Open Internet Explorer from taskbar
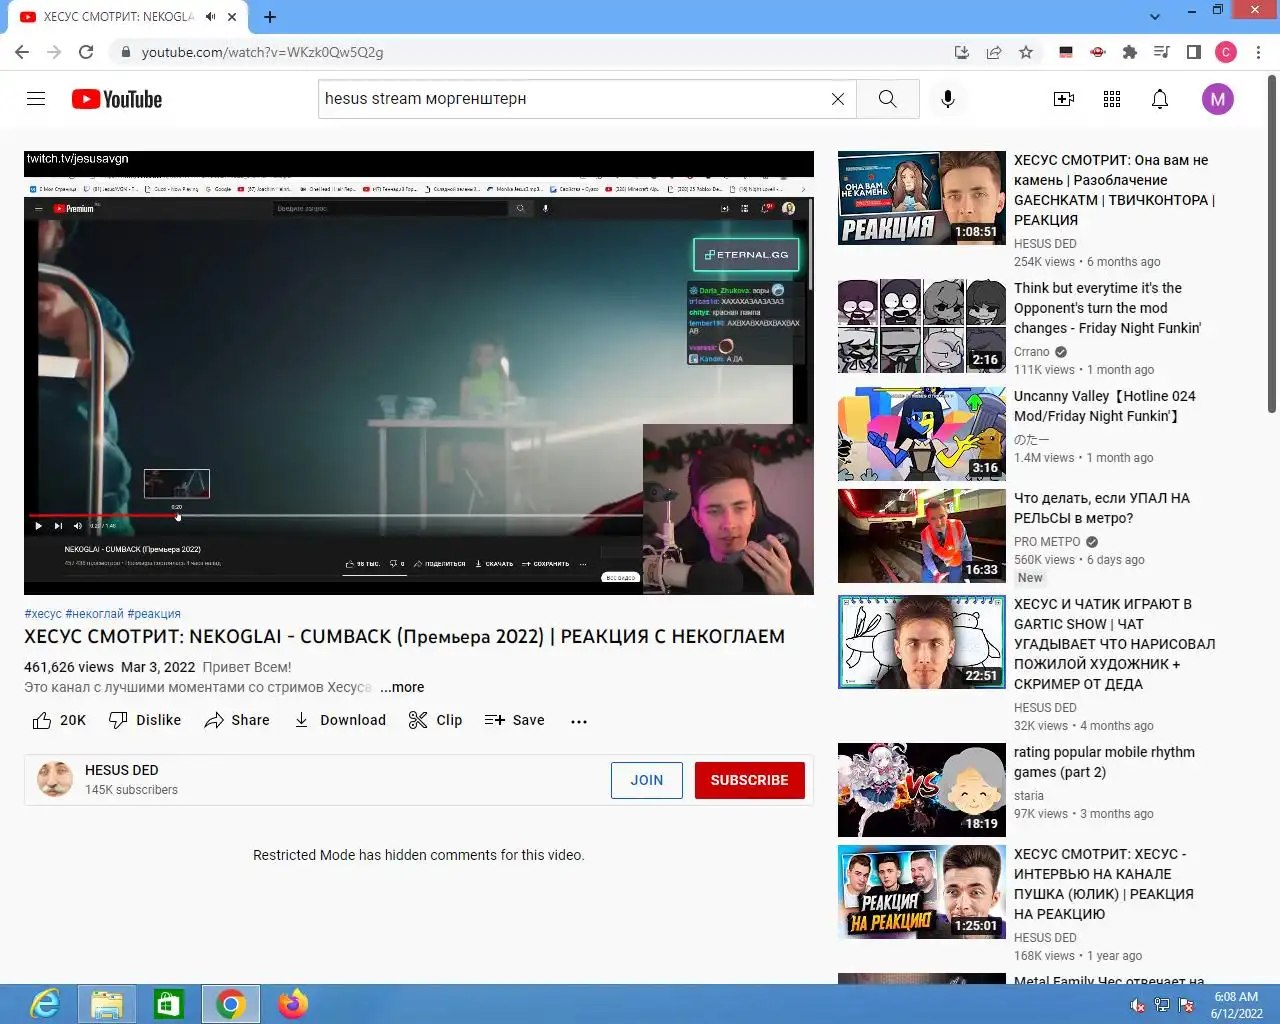This screenshot has height=1024, width=1280. click(x=45, y=1004)
